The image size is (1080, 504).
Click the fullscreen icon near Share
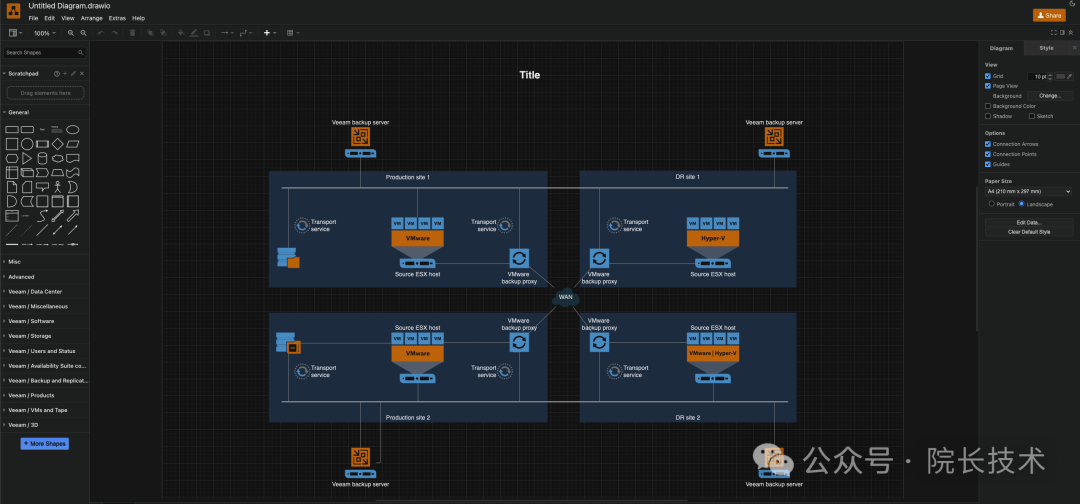pos(1053,32)
